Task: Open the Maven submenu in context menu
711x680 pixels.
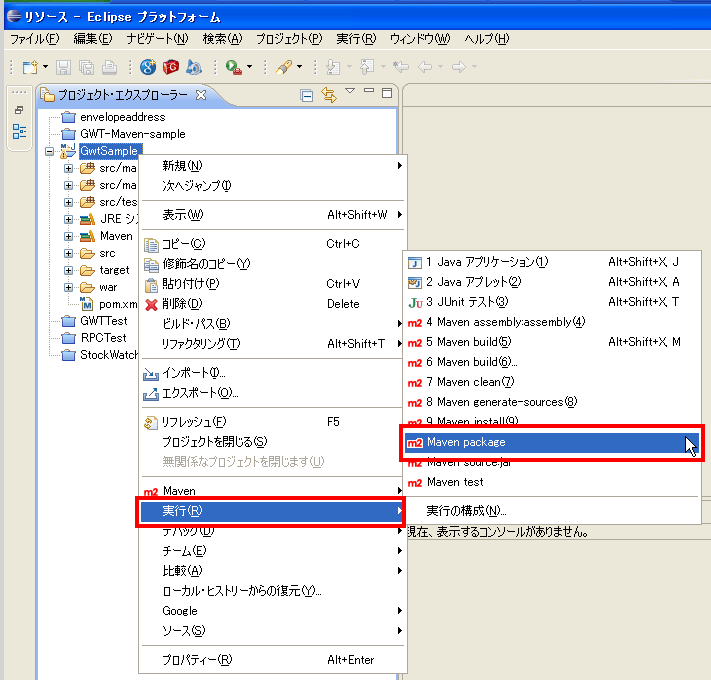Action: [272, 491]
